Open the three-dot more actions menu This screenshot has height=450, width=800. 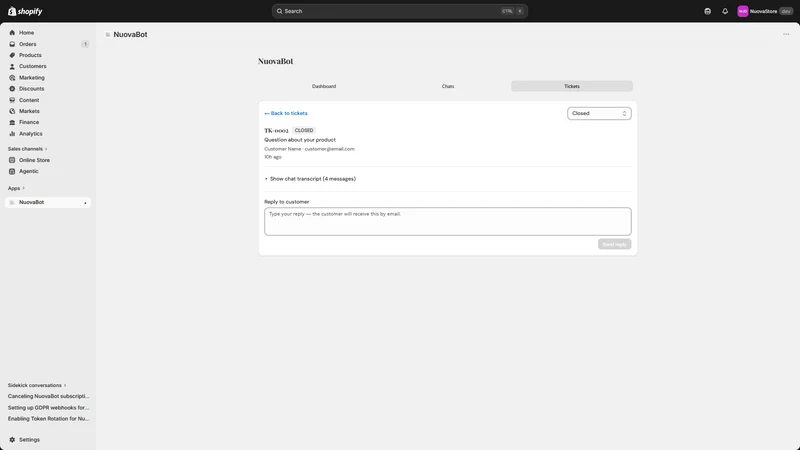tap(786, 34)
